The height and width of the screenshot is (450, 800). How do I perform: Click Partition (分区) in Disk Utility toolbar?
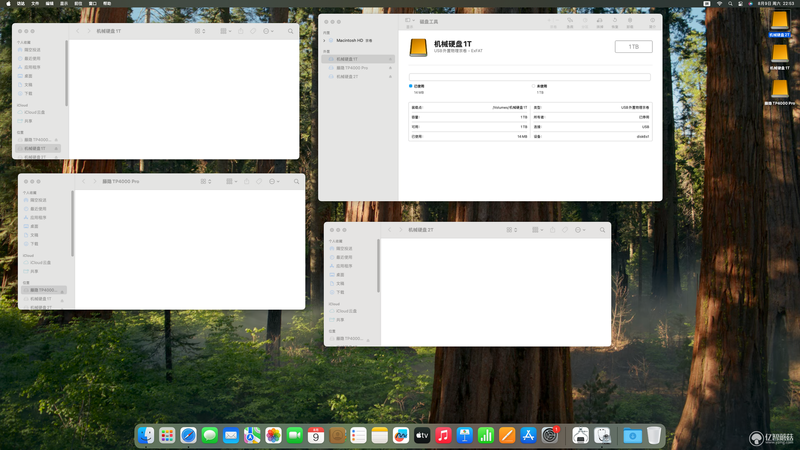585,22
